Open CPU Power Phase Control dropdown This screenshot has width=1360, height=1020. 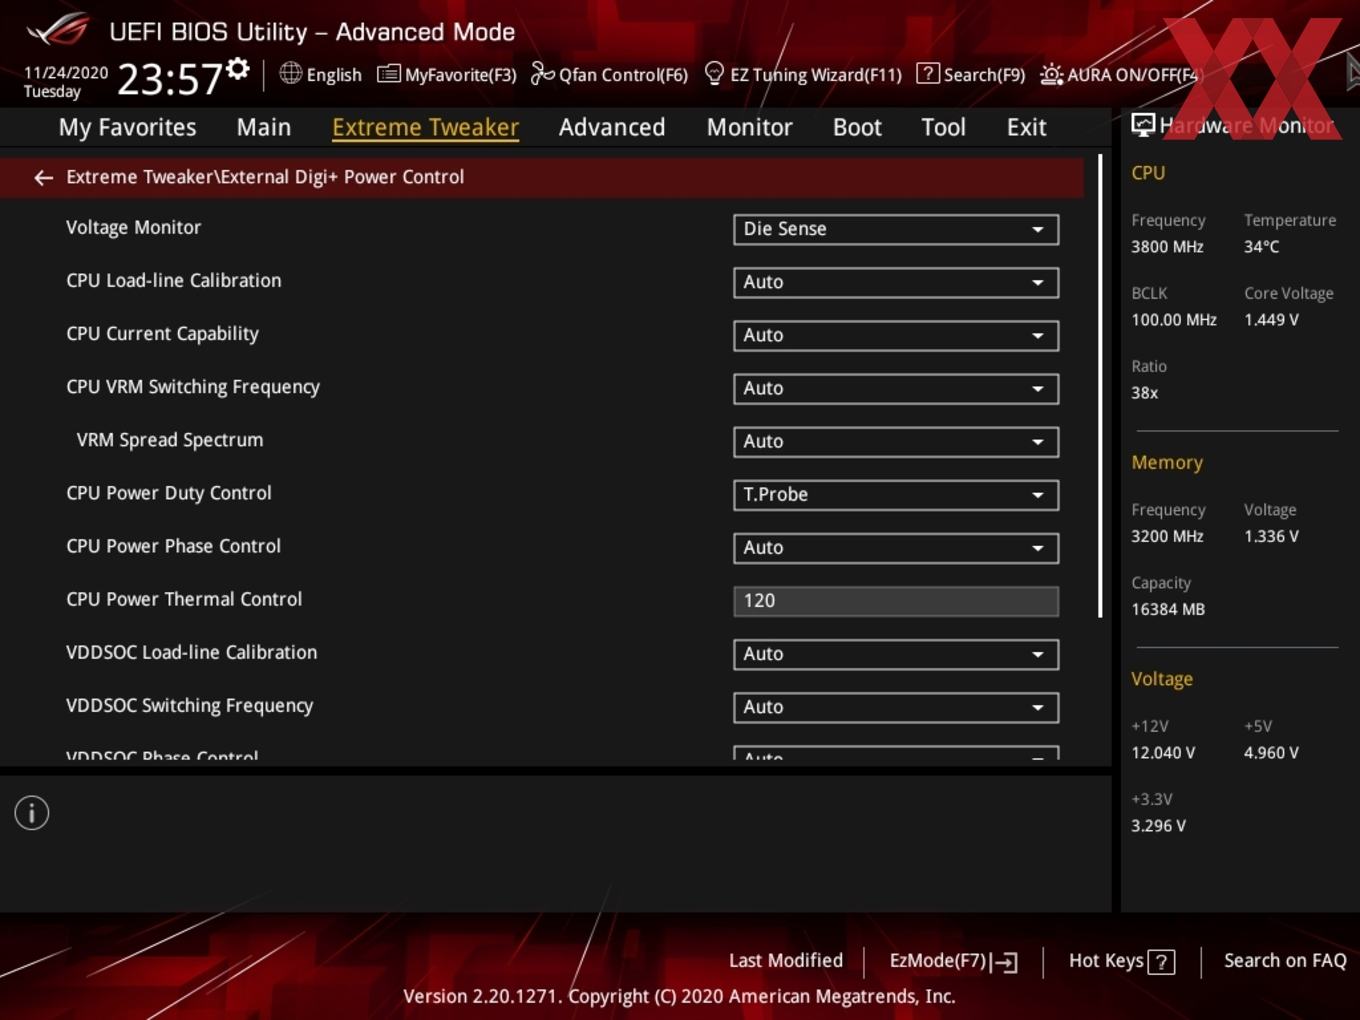point(896,547)
